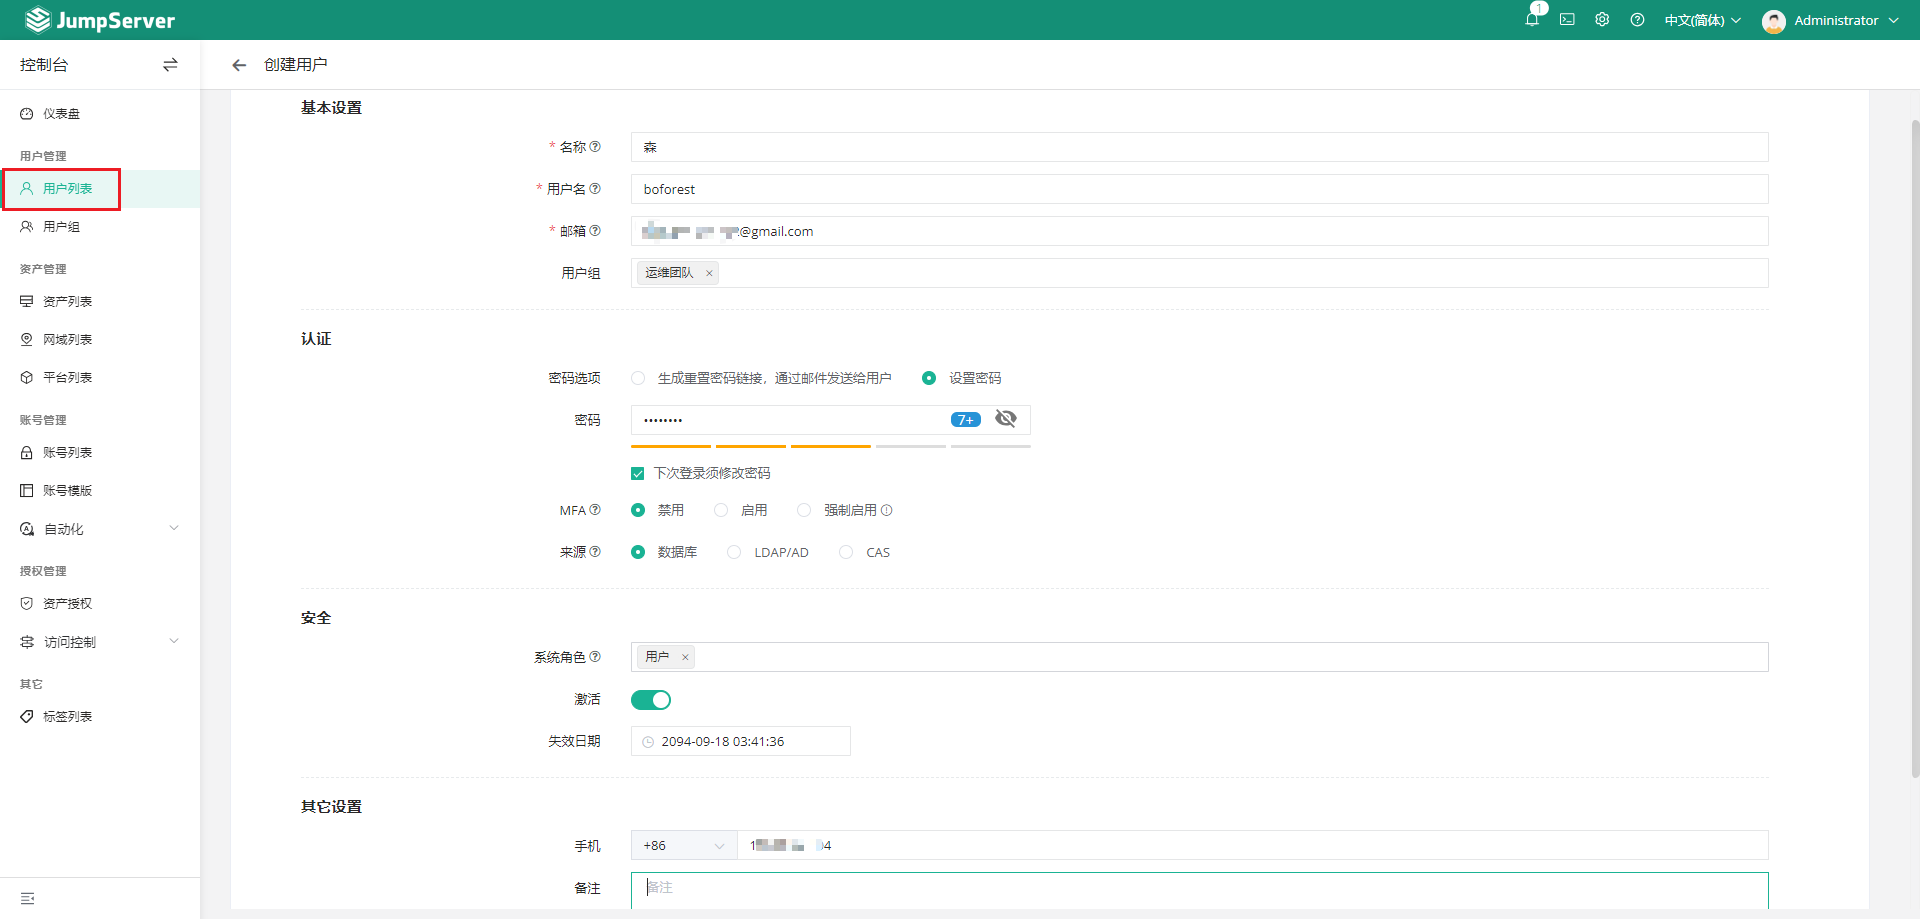Click the help icon next to 来源

[x=595, y=552]
